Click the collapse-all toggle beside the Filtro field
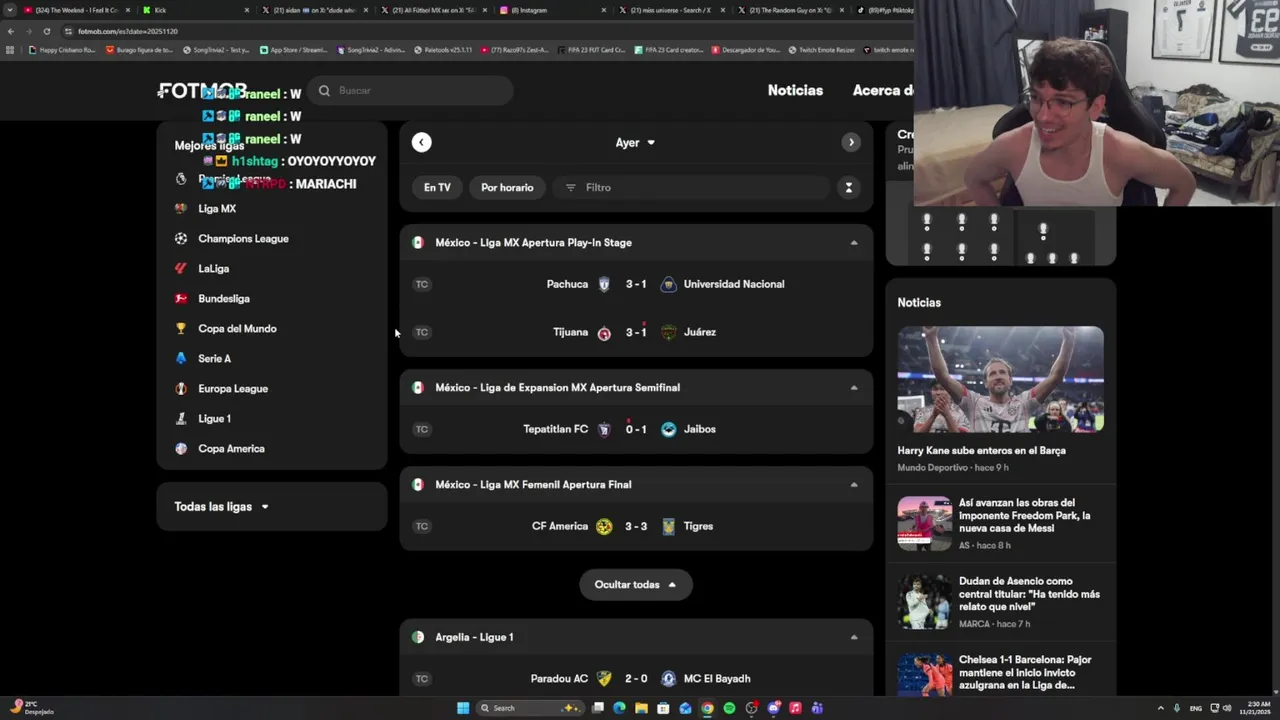This screenshot has height=720, width=1280. click(x=849, y=188)
